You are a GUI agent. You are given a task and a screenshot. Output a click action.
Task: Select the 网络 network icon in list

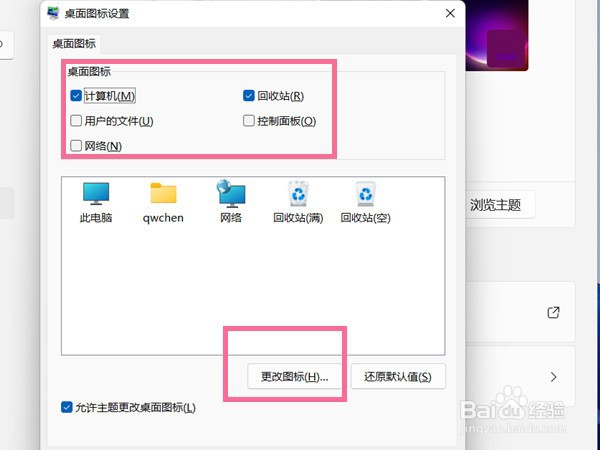231,202
